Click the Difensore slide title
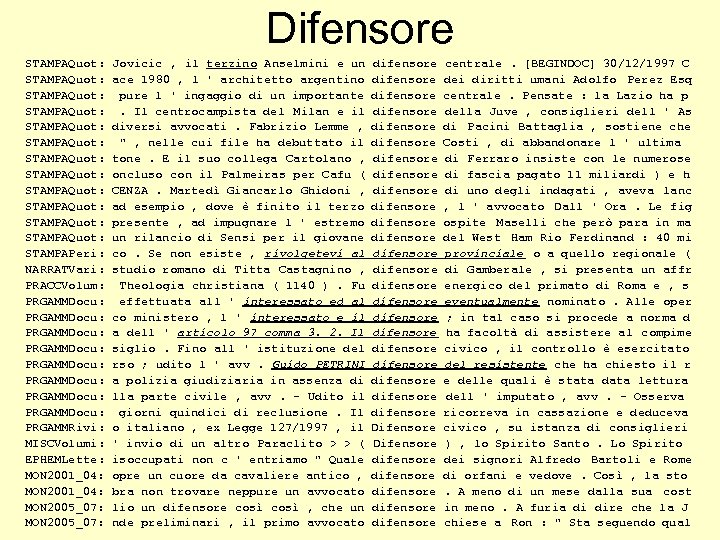Image resolution: width=720 pixels, height=540 pixels. tap(360, 28)
